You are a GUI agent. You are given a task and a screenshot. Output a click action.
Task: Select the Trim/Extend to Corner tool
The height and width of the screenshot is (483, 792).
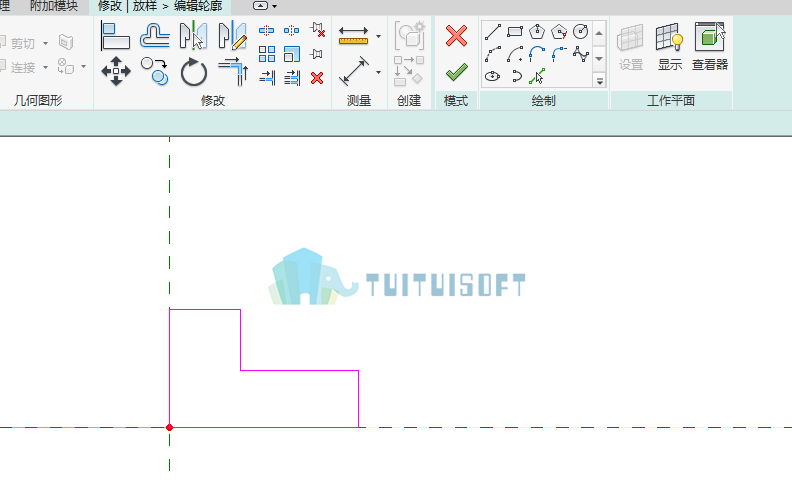point(233,71)
